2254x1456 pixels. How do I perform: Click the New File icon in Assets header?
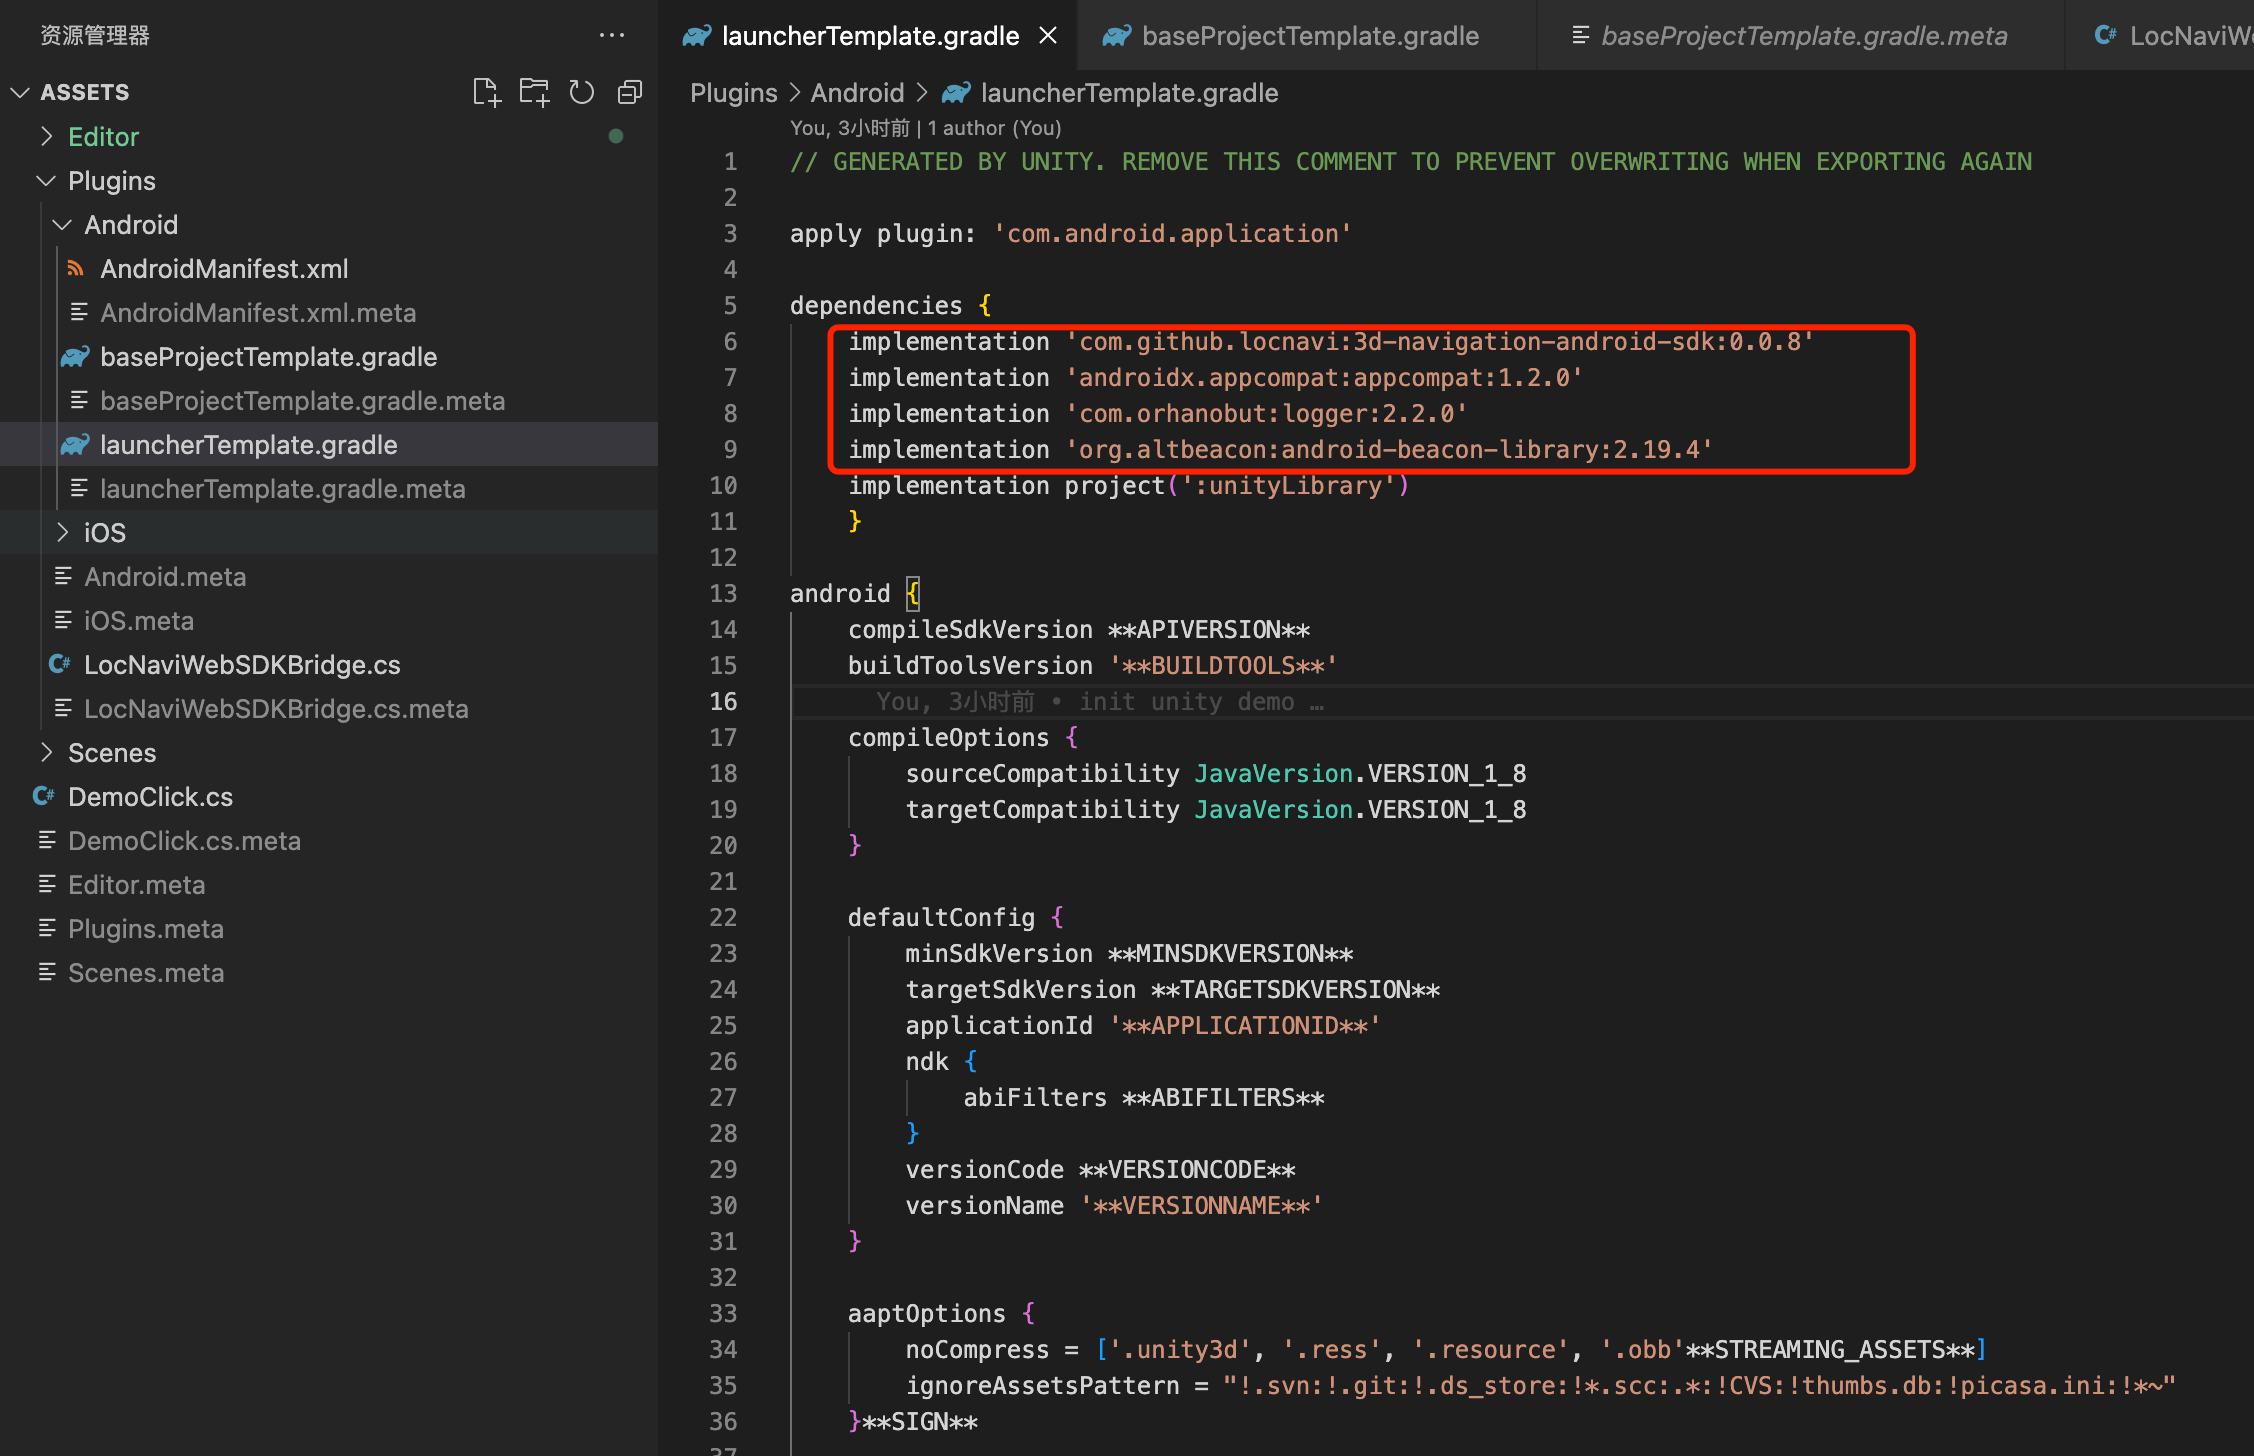[486, 92]
